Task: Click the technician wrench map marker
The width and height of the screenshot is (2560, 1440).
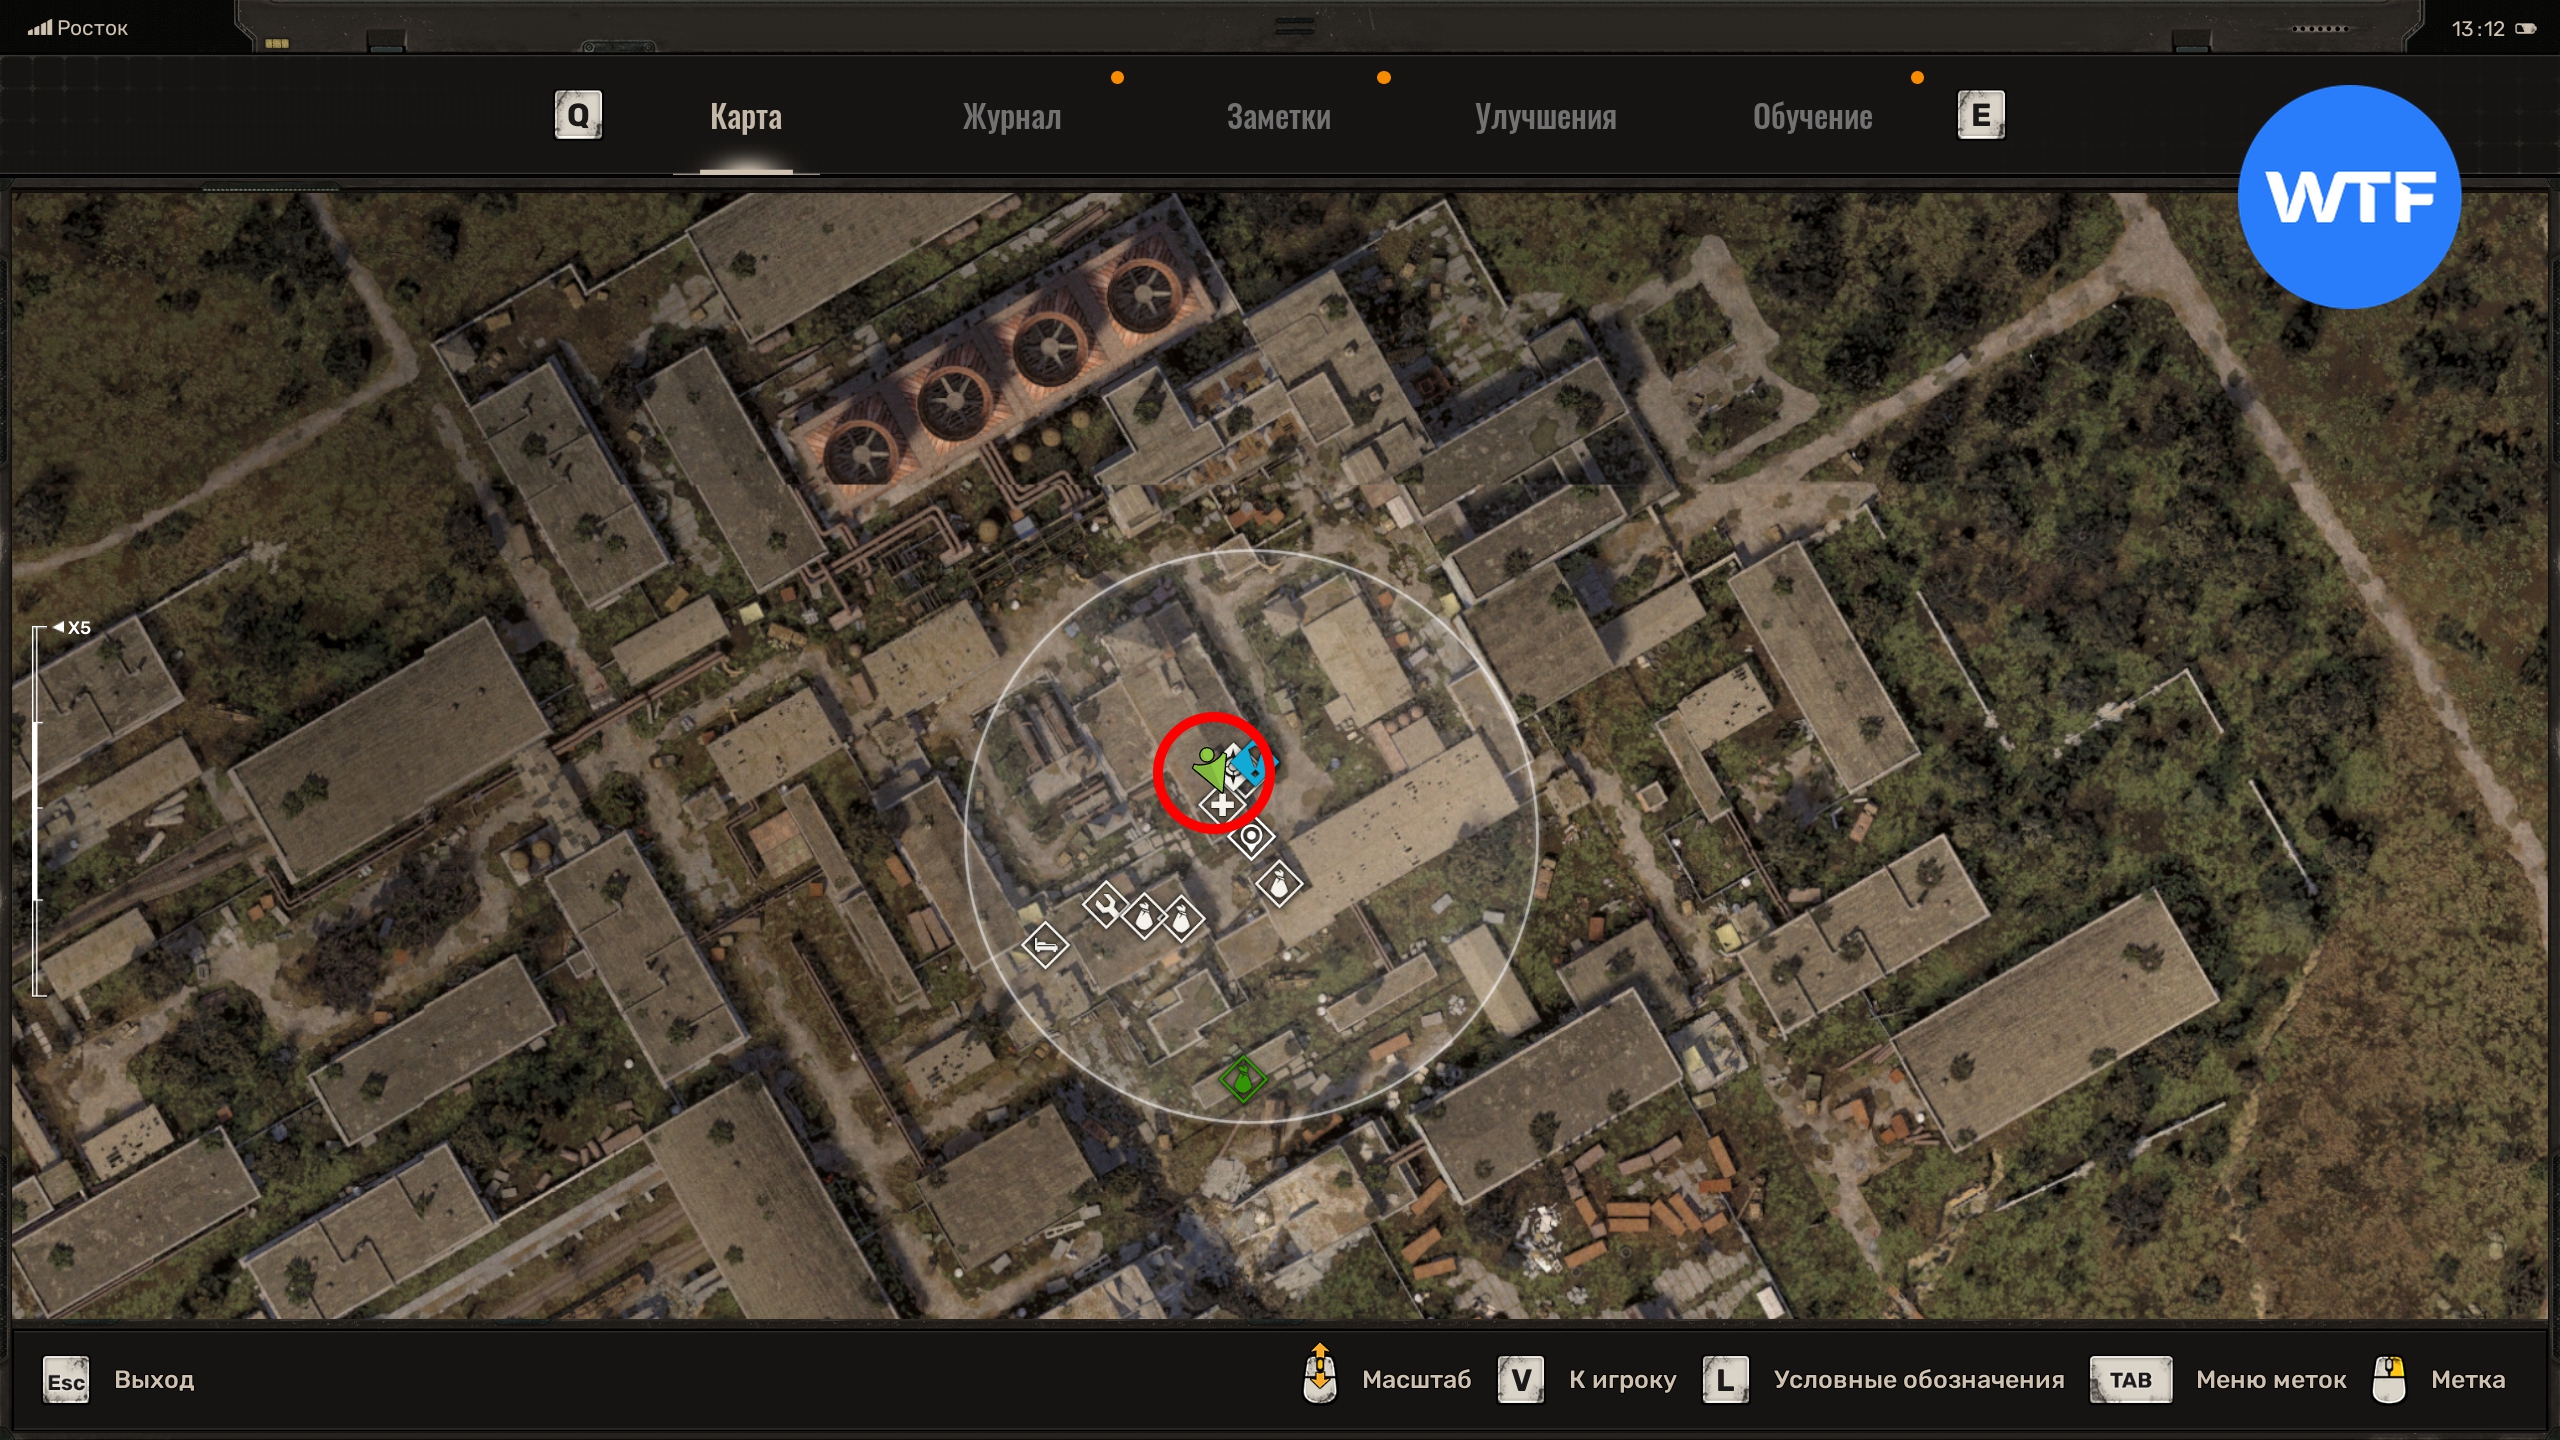Action: pyautogui.click(x=1105, y=906)
